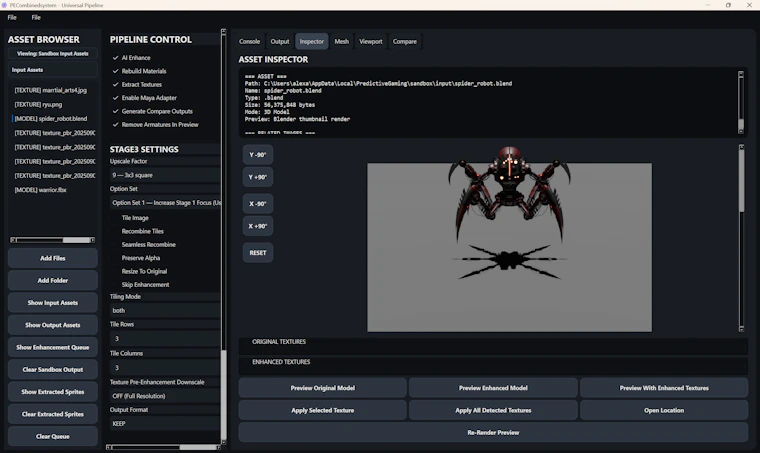Click Add Folder button

[x=52, y=281]
